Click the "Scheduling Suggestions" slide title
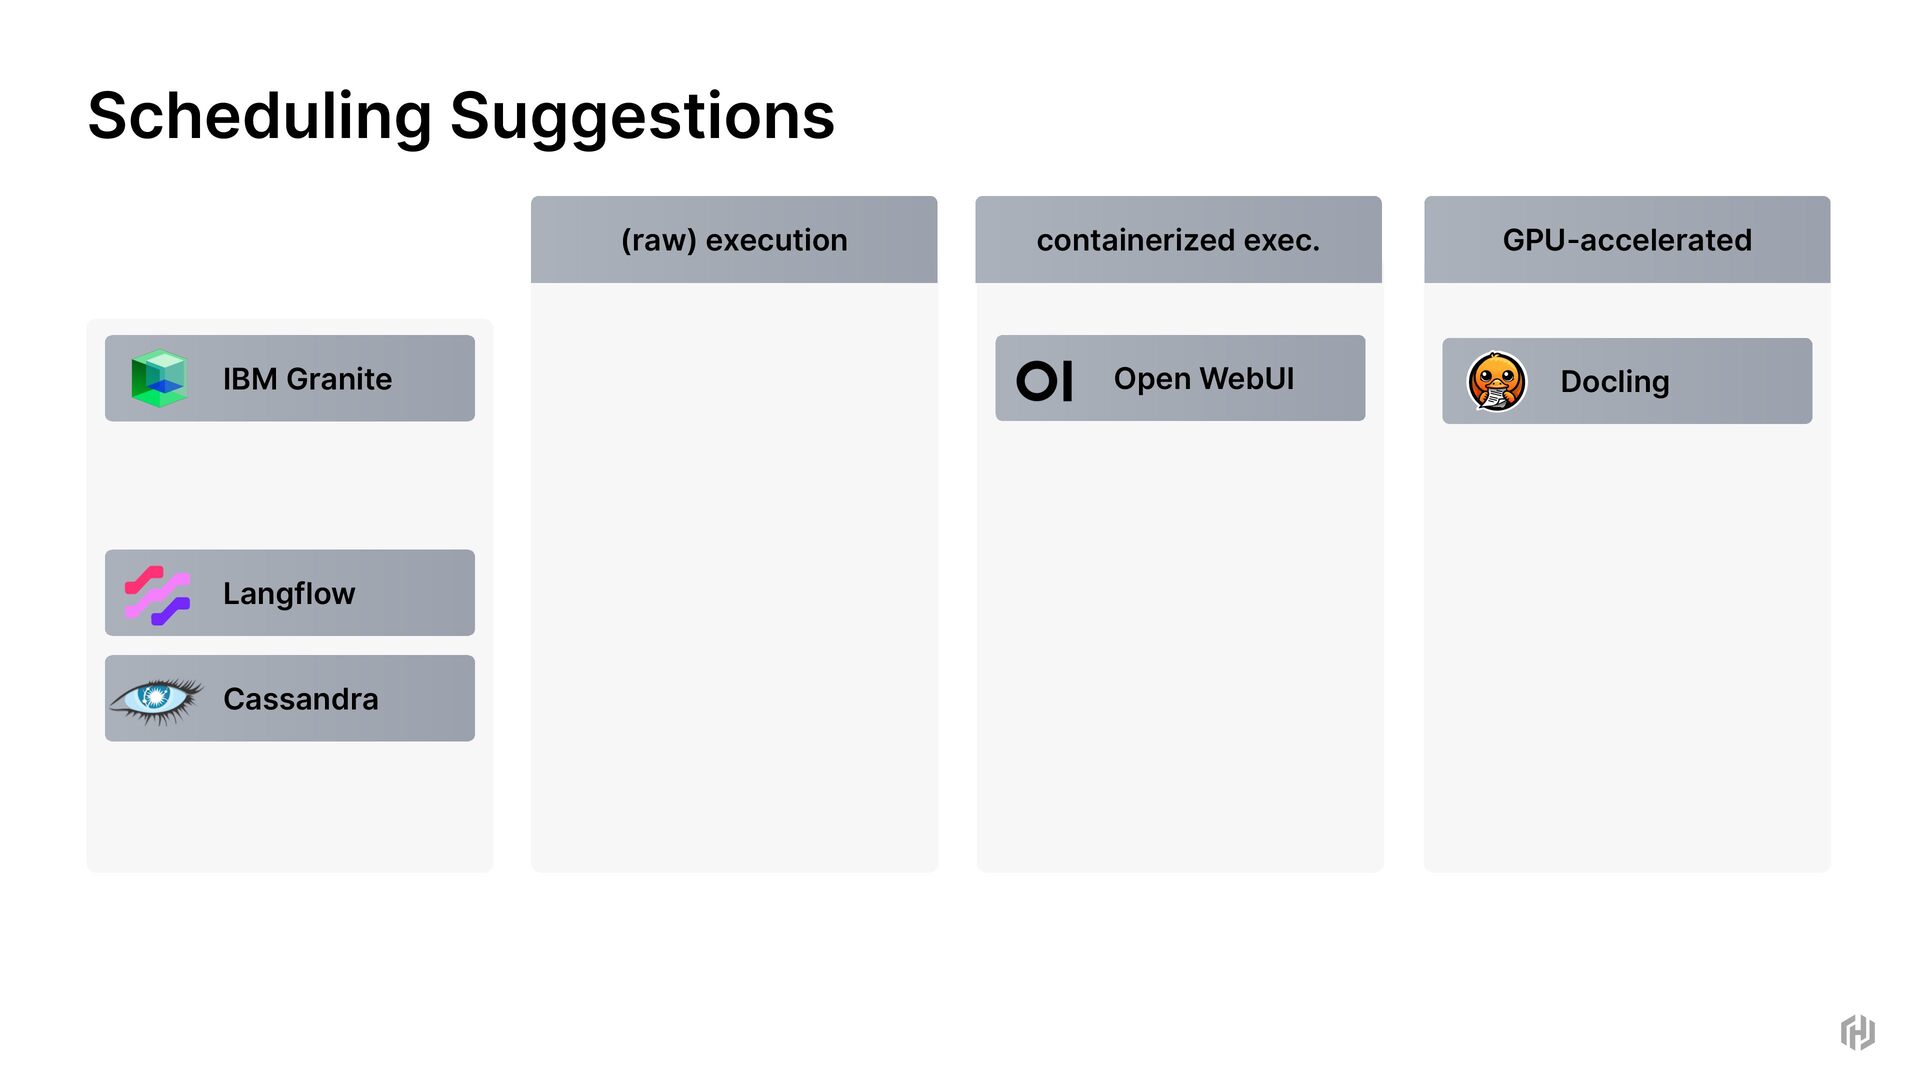 point(461,116)
